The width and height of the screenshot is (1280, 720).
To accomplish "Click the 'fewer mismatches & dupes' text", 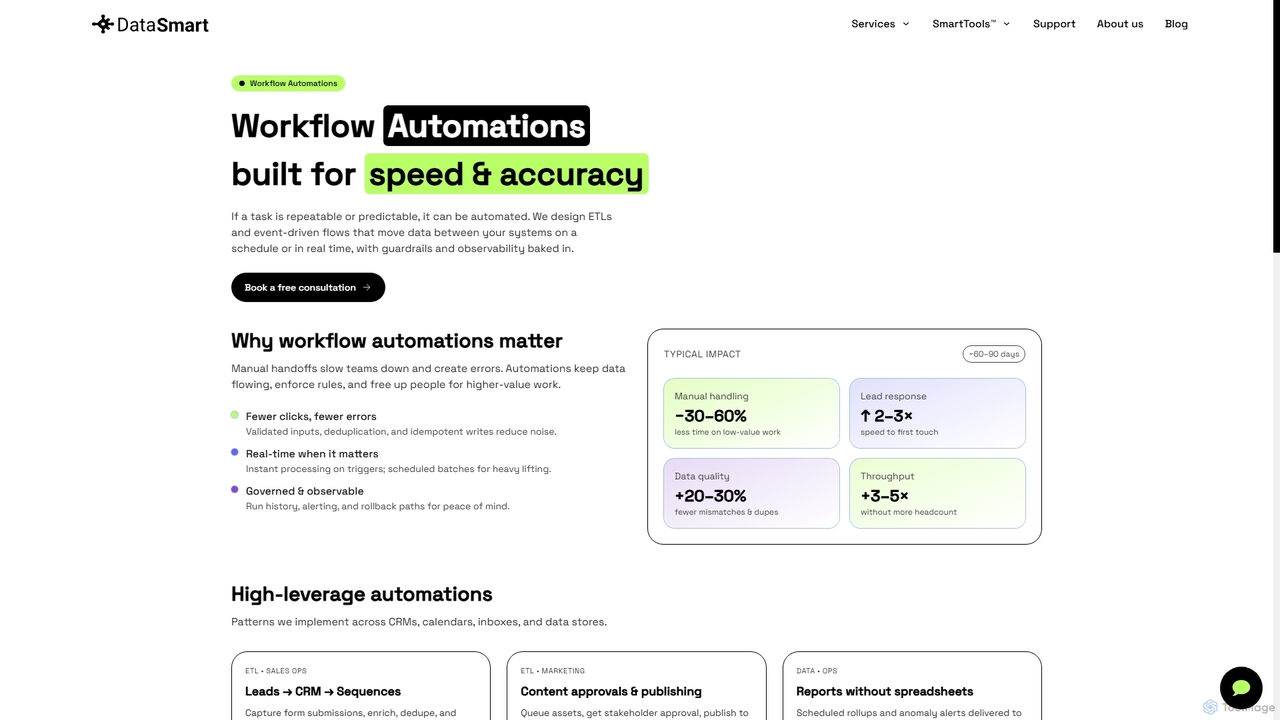I will 726,512.
